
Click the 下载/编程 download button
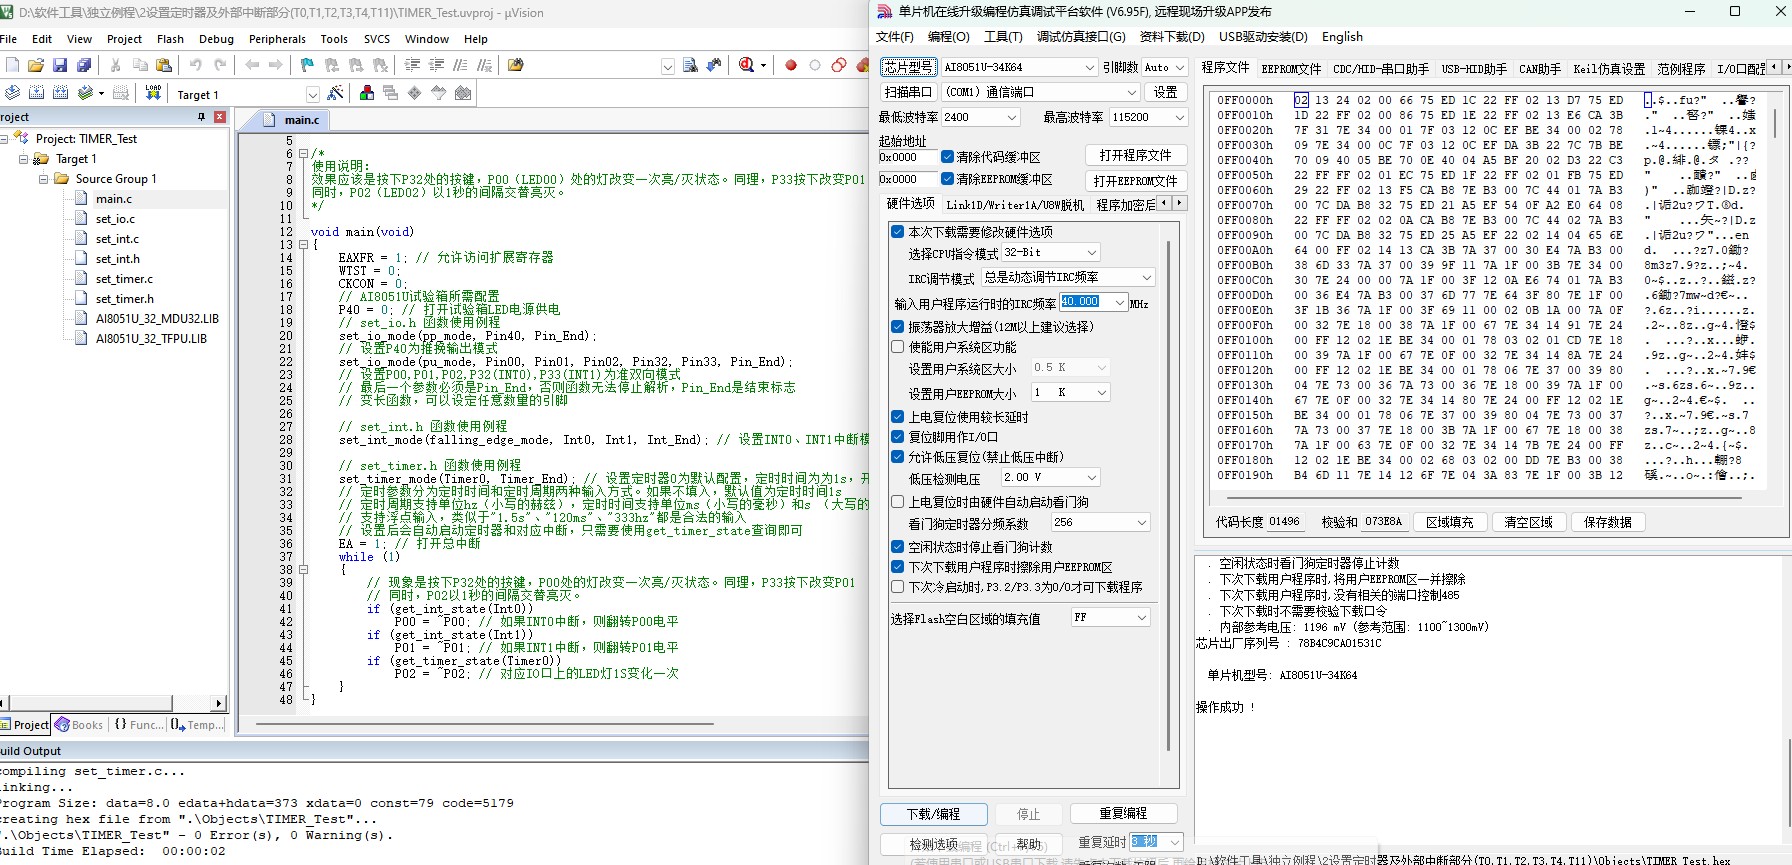(x=934, y=814)
